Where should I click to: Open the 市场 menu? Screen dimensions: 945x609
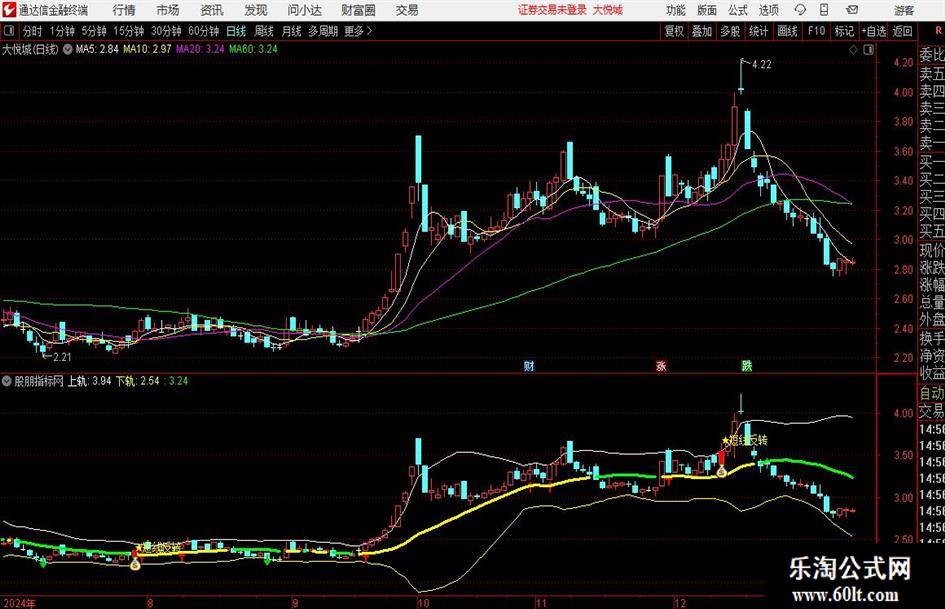point(168,10)
